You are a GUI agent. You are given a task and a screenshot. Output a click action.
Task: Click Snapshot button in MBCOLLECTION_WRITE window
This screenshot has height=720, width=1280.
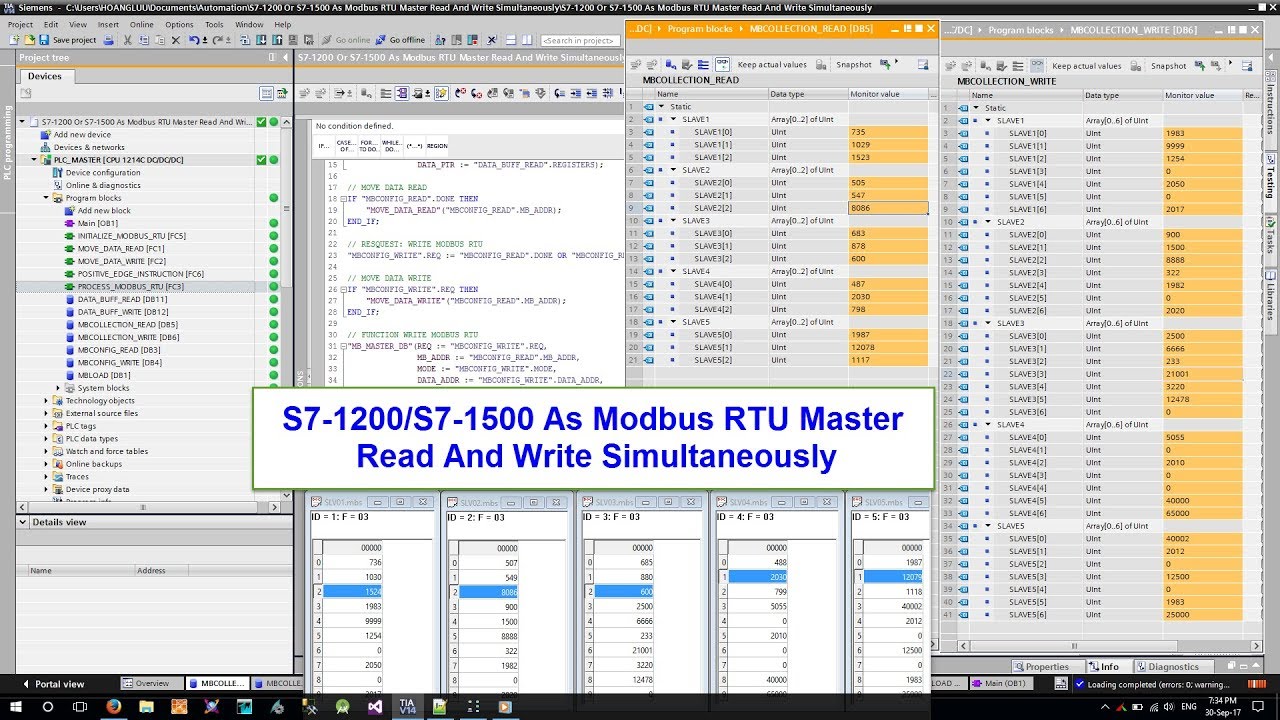pos(1168,66)
